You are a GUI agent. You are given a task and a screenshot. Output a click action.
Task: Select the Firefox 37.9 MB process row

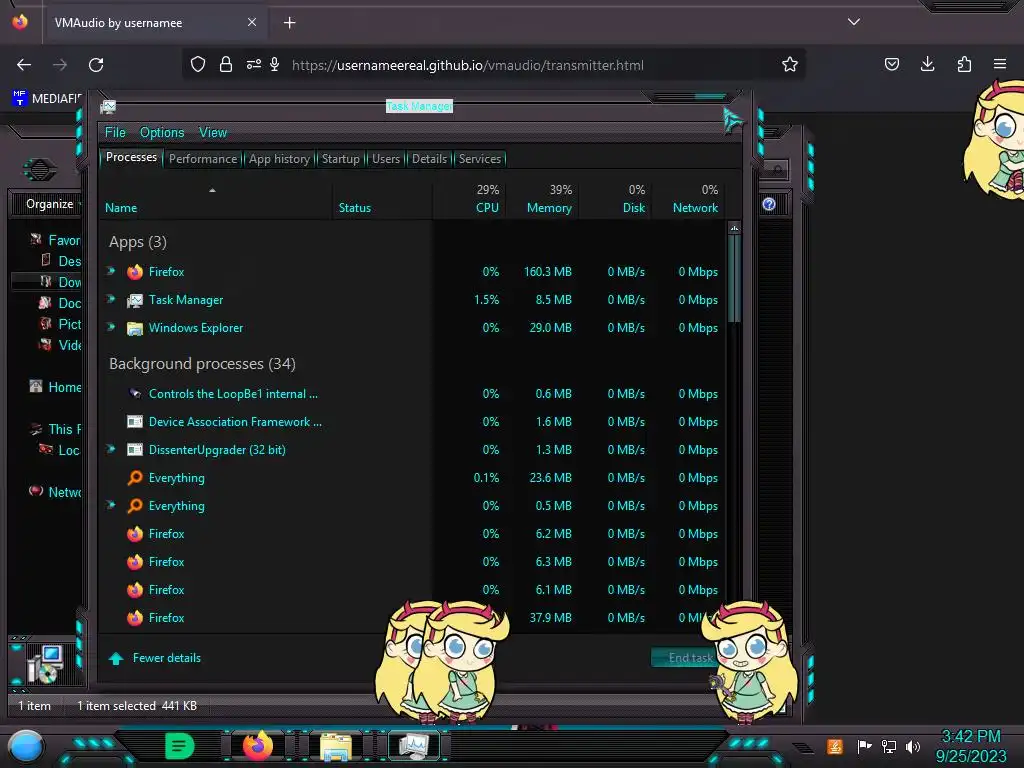(411, 618)
